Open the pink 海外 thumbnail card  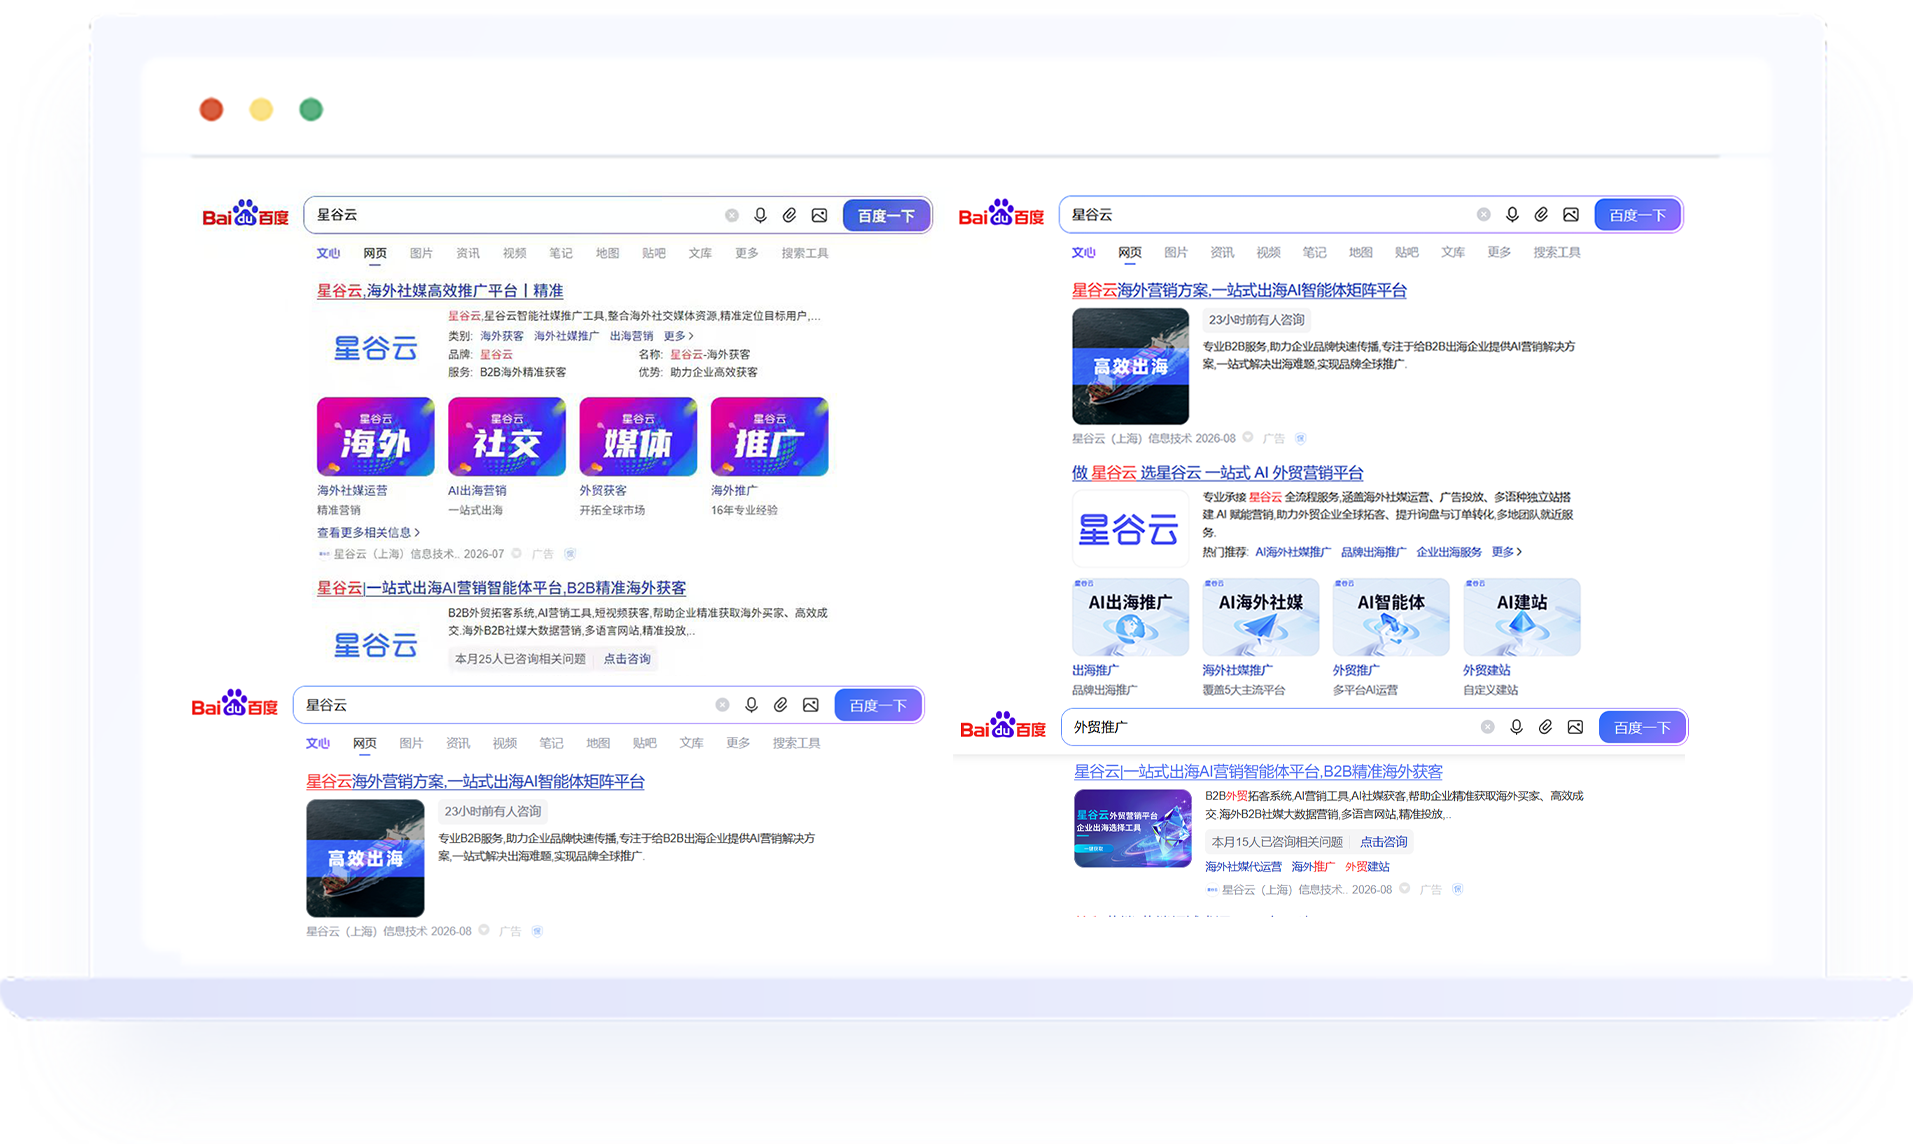[375, 436]
